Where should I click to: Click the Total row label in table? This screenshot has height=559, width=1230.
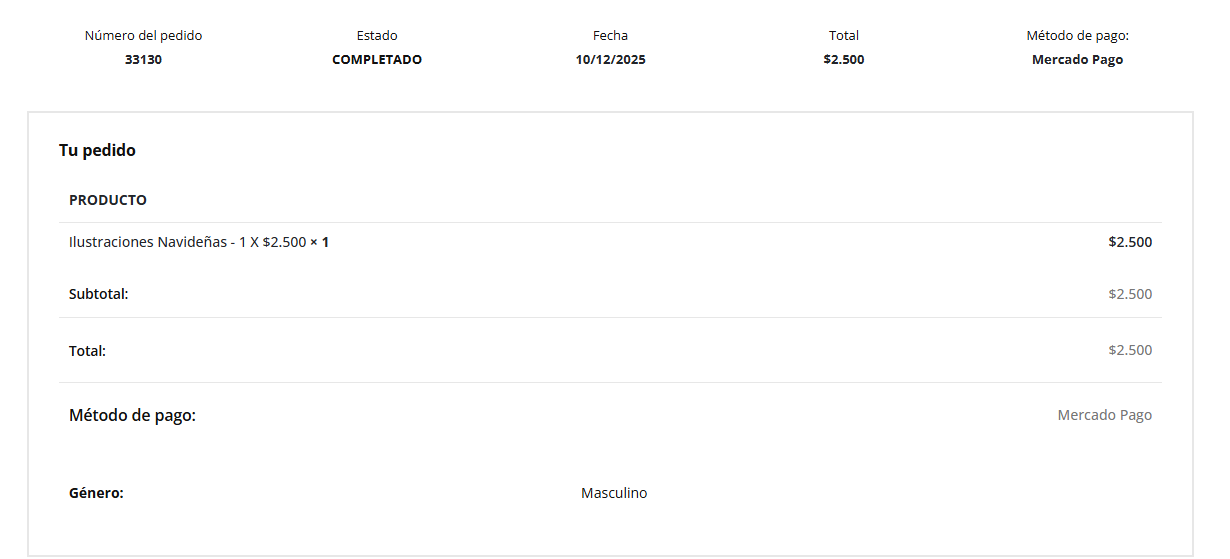tap(87, 351)
